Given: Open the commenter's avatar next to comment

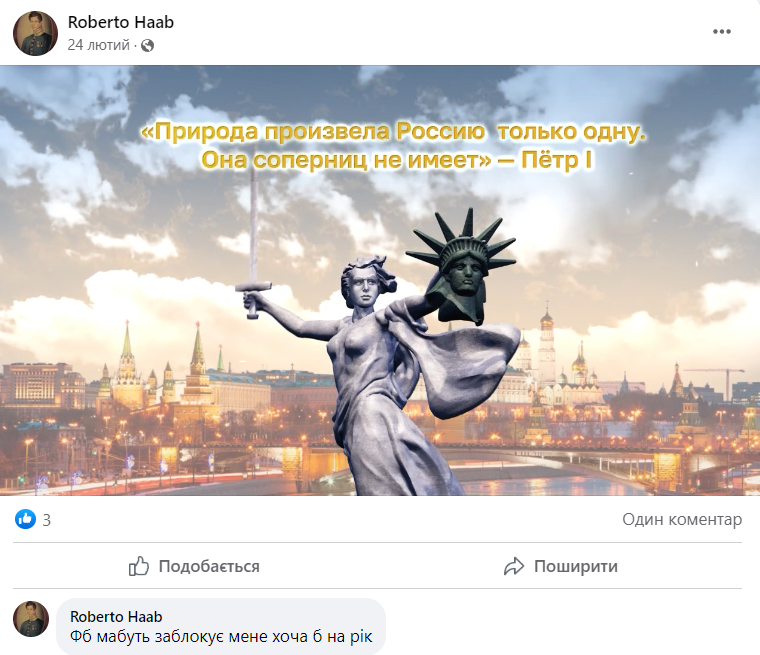Looking at the screenshot, I should 31,619.
